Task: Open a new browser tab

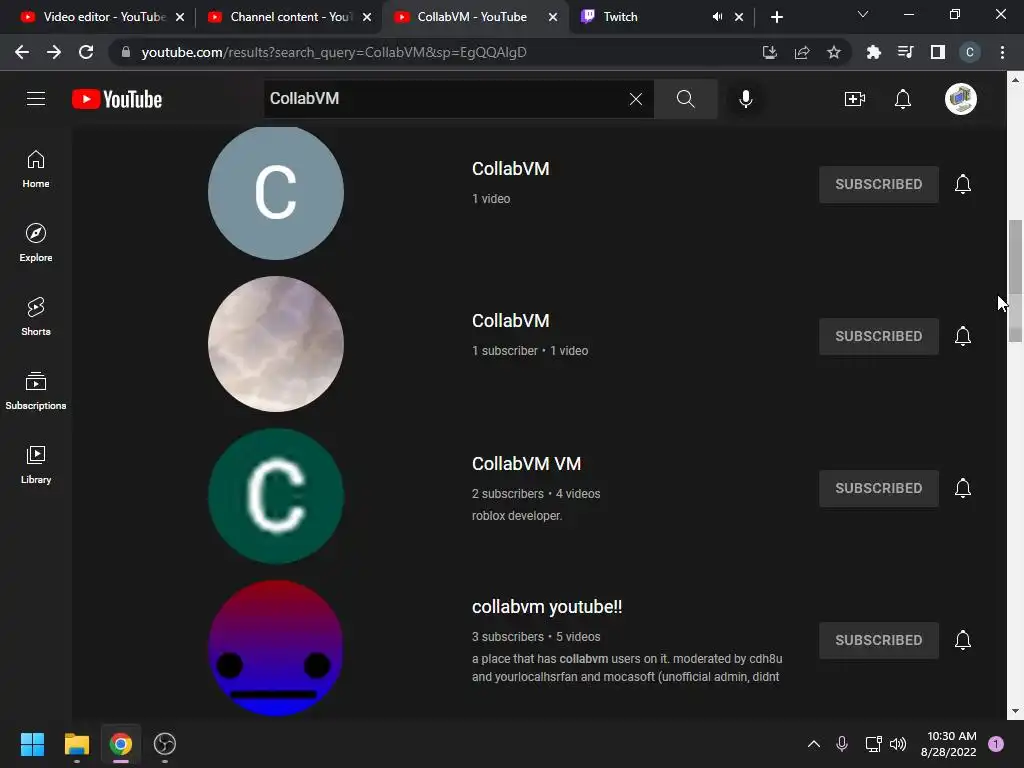Action: tap(776, 17)
